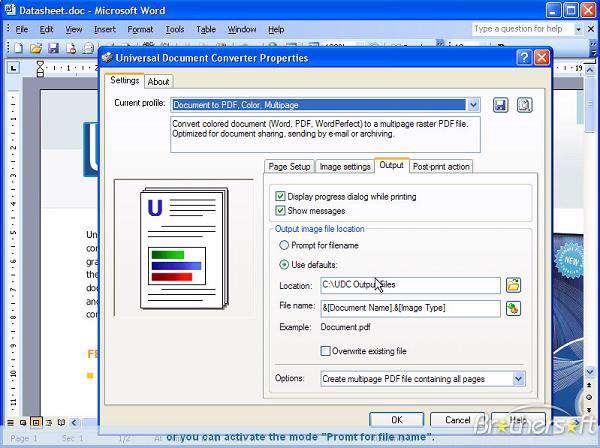Click the Type a question for help box

point(522,29)
